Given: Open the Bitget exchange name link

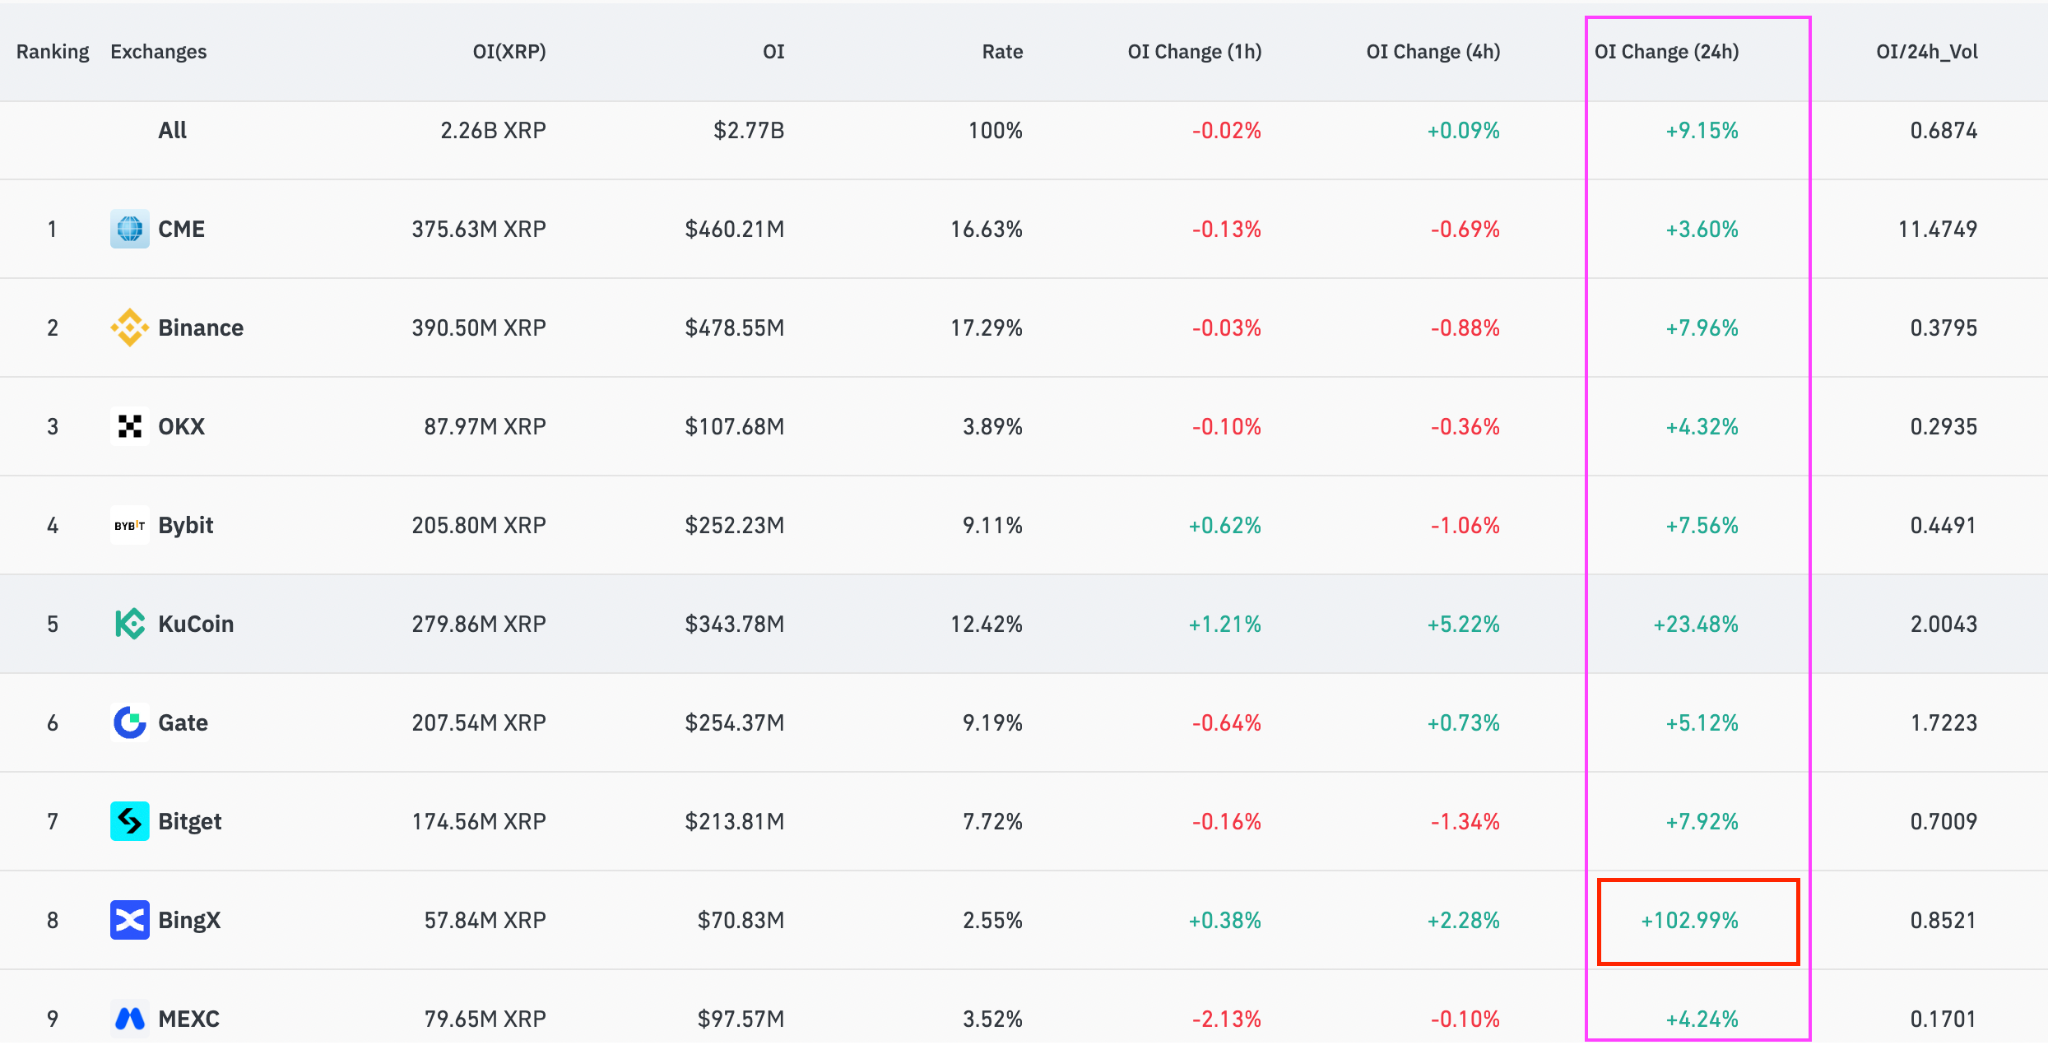Looking at the screenshot, I should 190,821.
